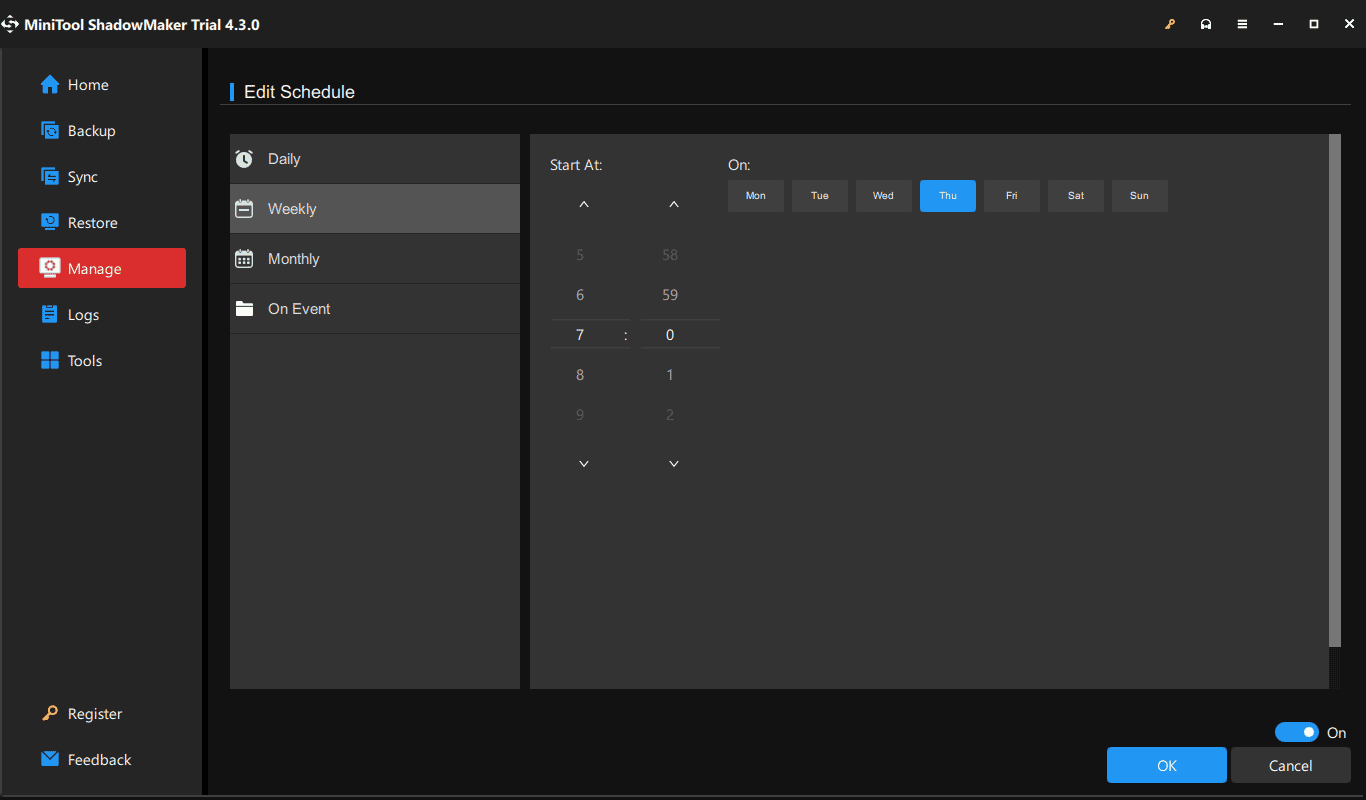This screenshot has height=800, width=1366.
Task: Select Wed as backup day
Action: tap(884, 196)
